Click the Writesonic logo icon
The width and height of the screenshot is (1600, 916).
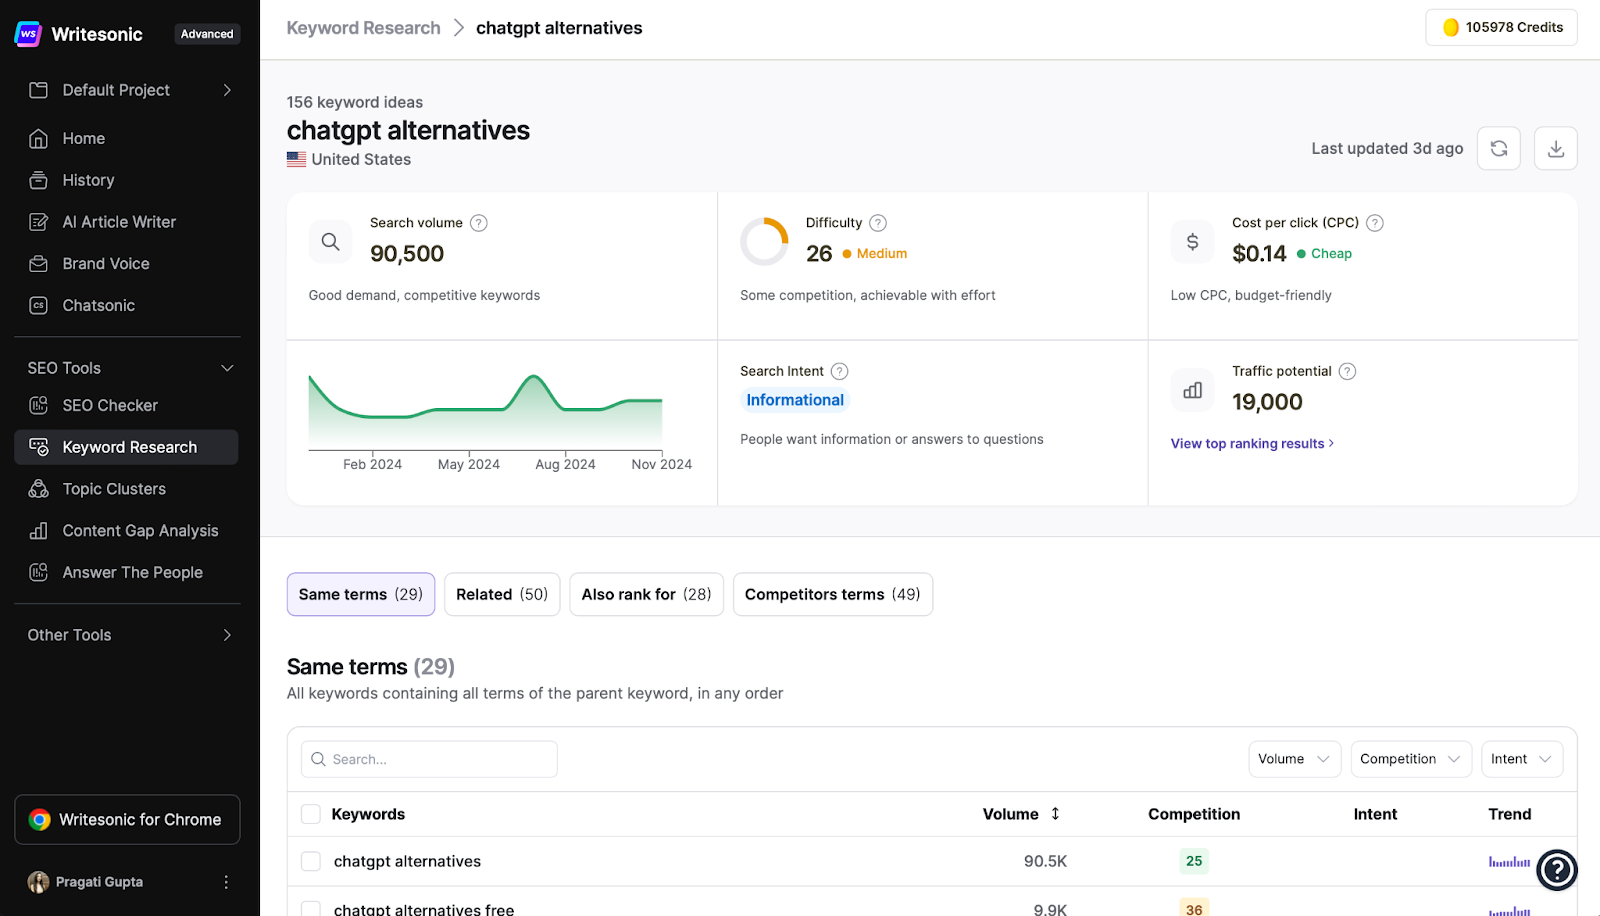[x=28, y=34]
